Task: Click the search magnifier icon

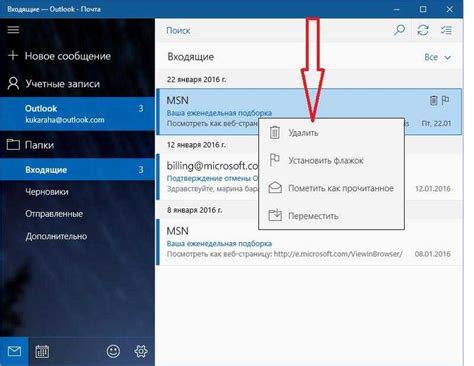Action: point(399,30)
